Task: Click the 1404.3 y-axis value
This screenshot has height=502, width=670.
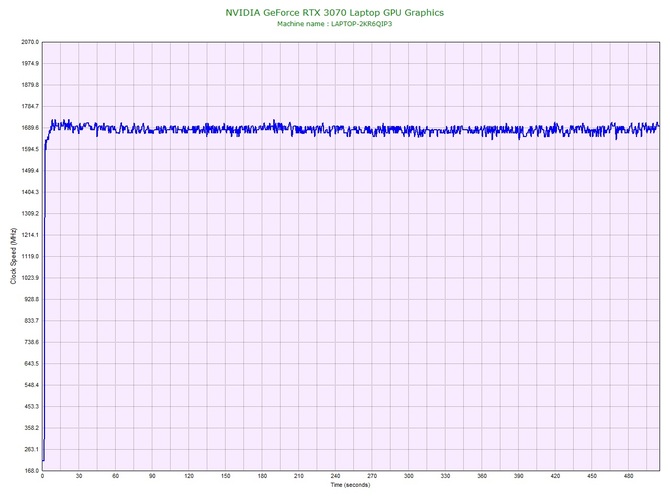Action: pyautogui.click(x=30, y=192)
